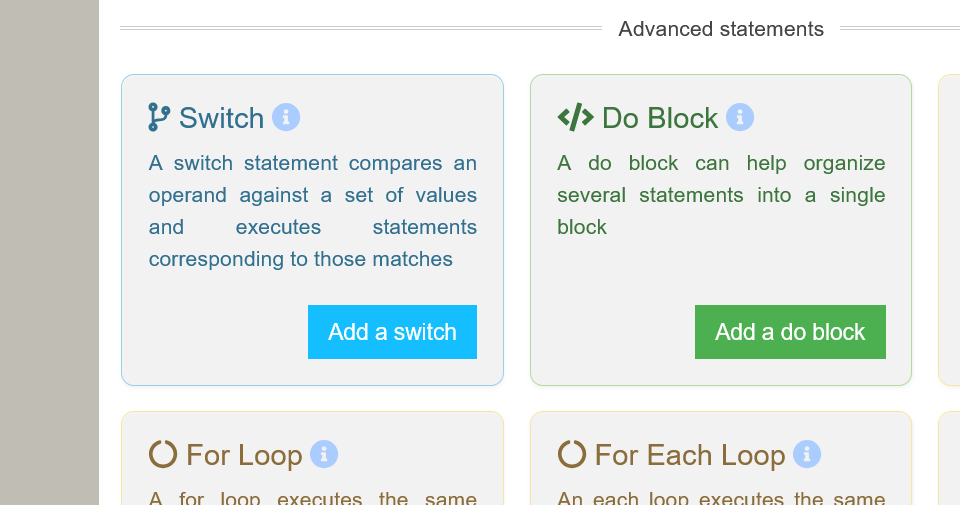Image resolution: width=960 pixels, height=505 pixels.
Task: Click the gray left sidebar panel
Action: click(49, 252)
